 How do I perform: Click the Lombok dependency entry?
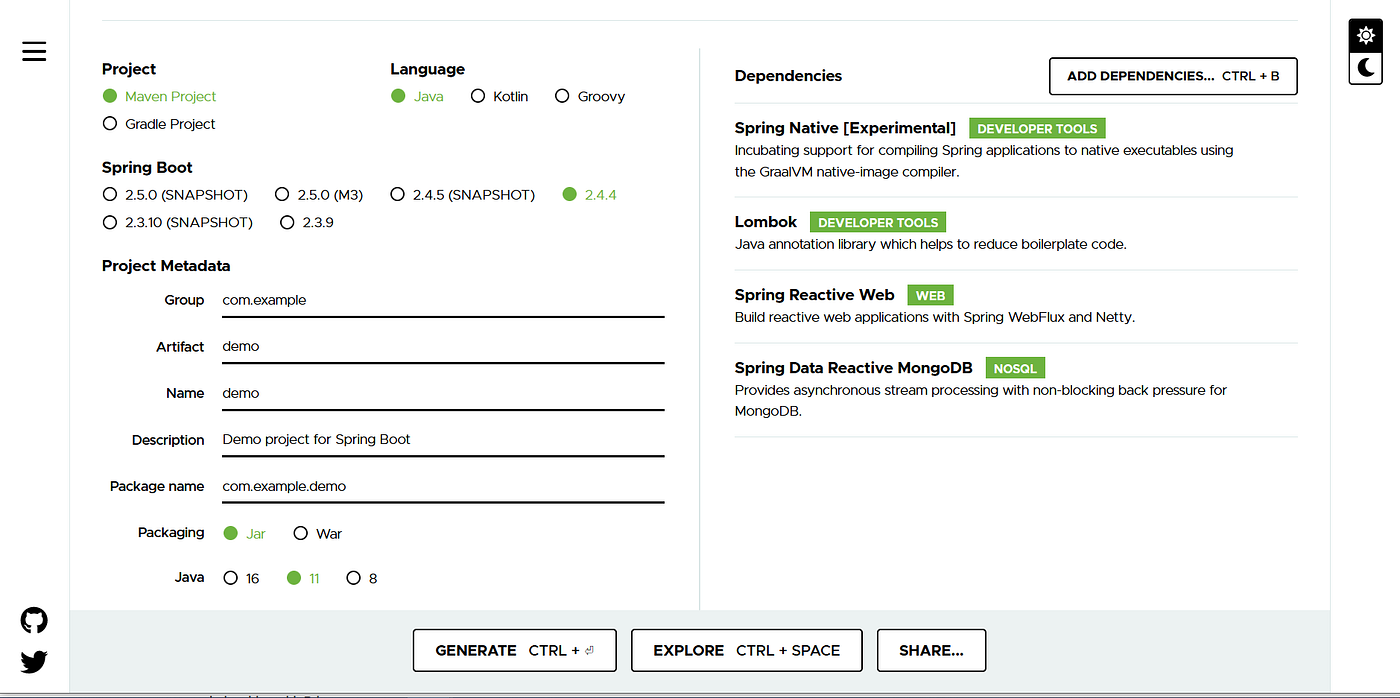(x=1016, y=234)
